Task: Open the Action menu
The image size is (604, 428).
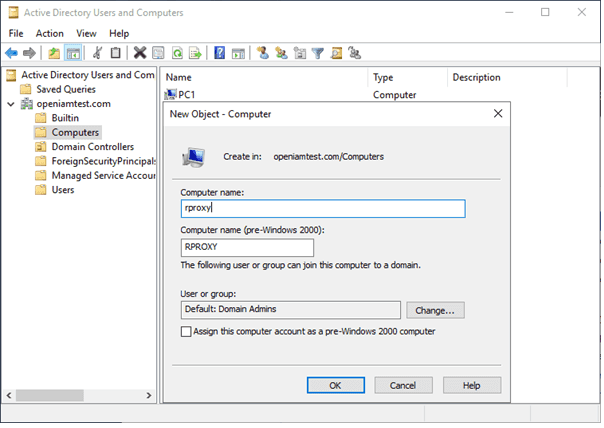Action: pos(49,33)
